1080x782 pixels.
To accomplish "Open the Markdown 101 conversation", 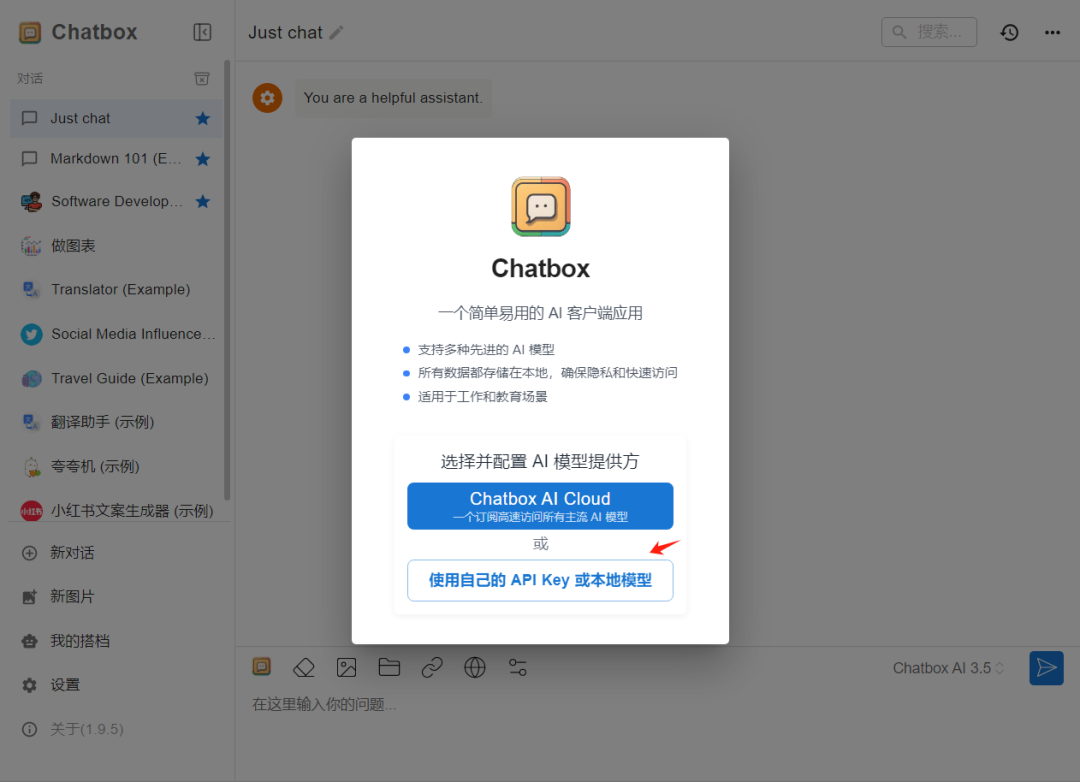I will coord(116,159).
